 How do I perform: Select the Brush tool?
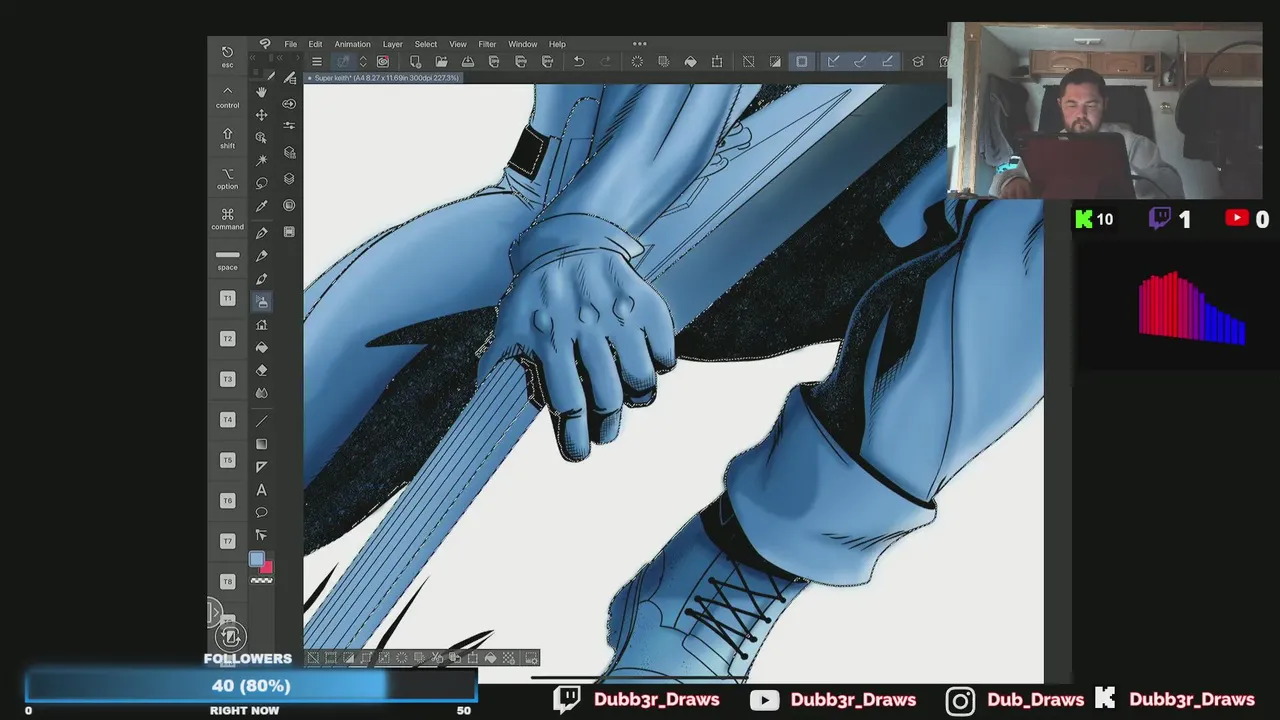coord(261,279)
